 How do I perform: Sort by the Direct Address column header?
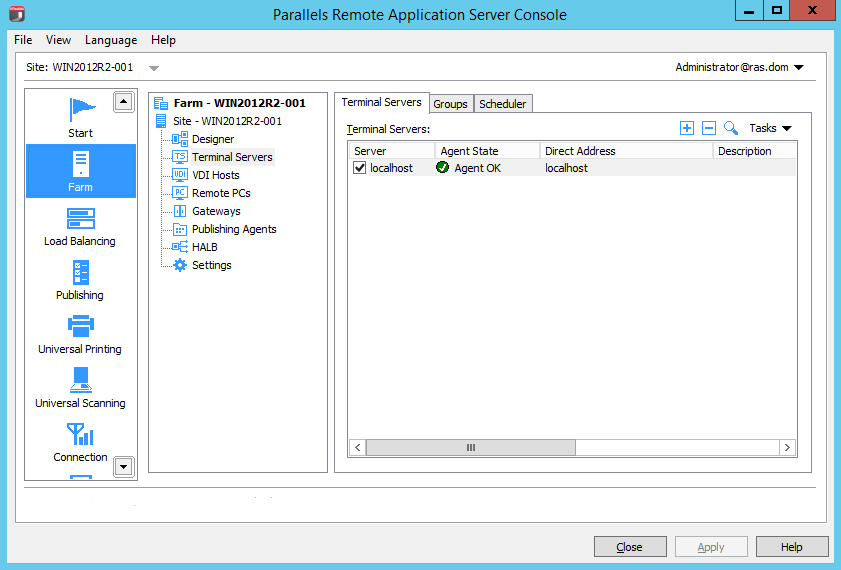[x=626, y=151]
